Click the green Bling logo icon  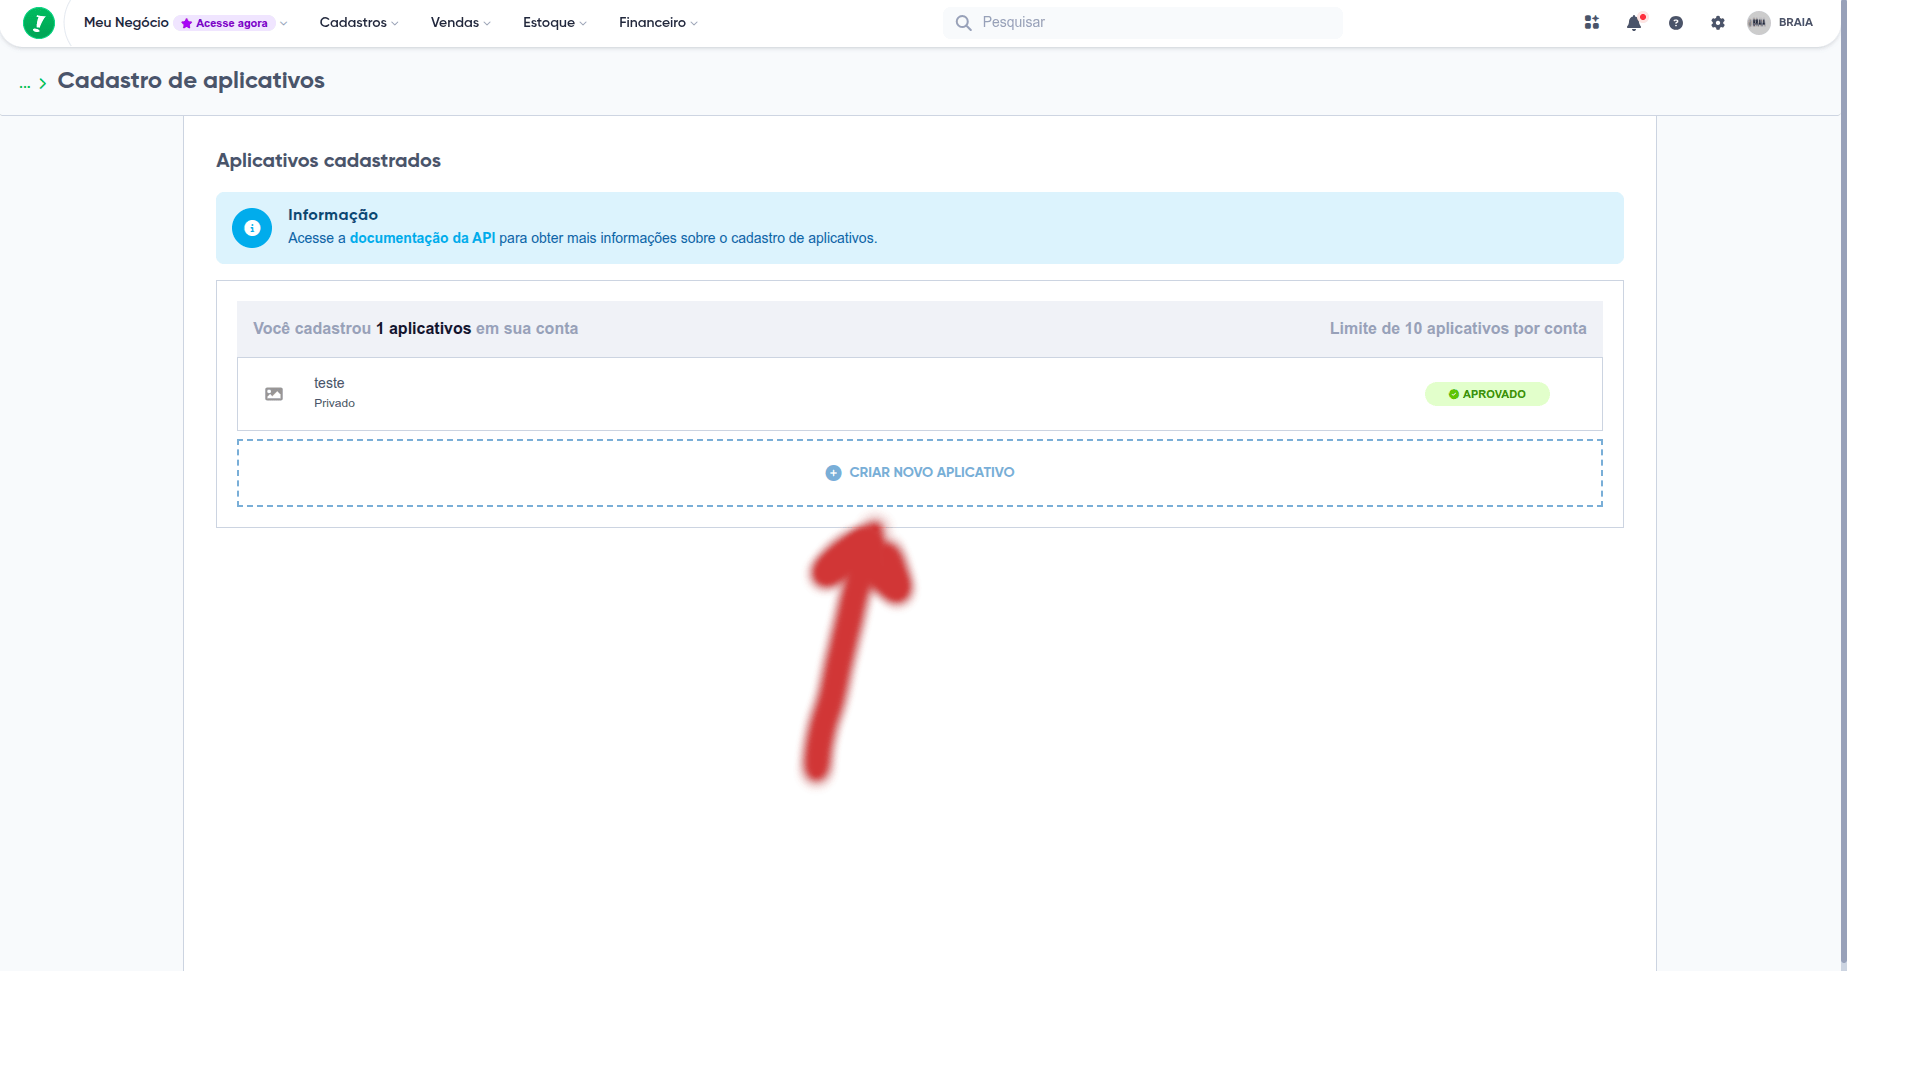(38, 22)
